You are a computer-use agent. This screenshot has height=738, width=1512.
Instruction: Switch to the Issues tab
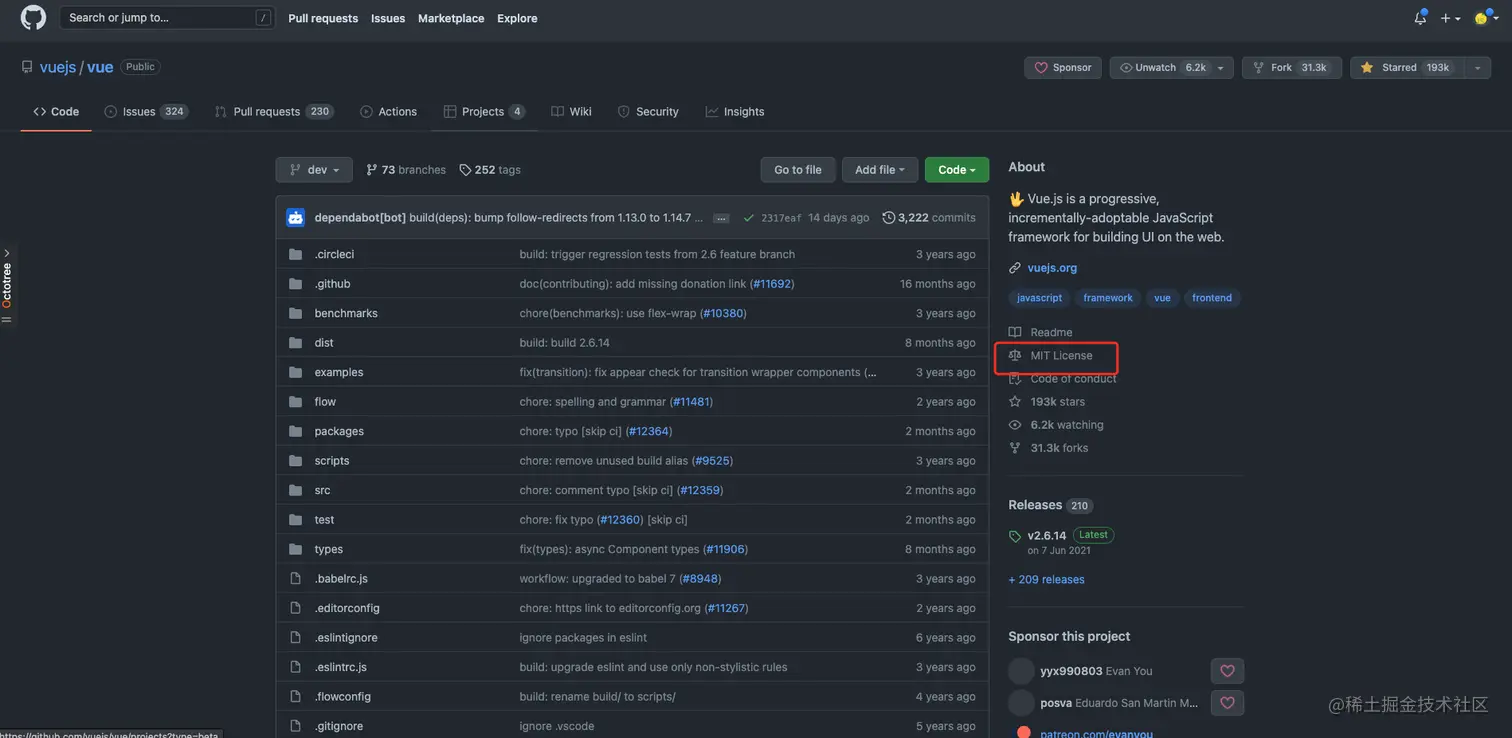(x=146, y=111)
